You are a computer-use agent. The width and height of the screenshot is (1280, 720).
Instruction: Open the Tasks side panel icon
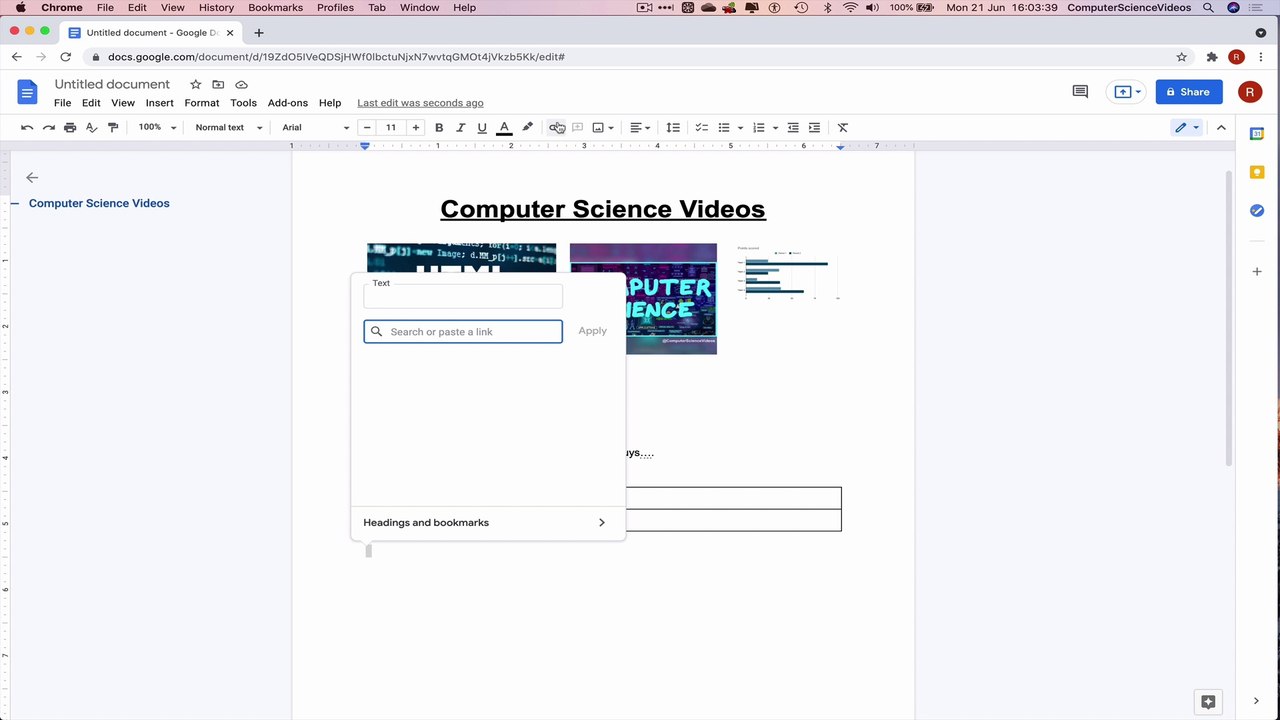[x=1257, y=210]
